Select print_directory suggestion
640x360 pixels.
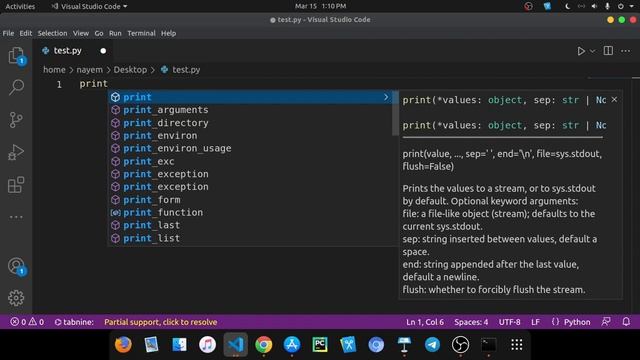251,123
